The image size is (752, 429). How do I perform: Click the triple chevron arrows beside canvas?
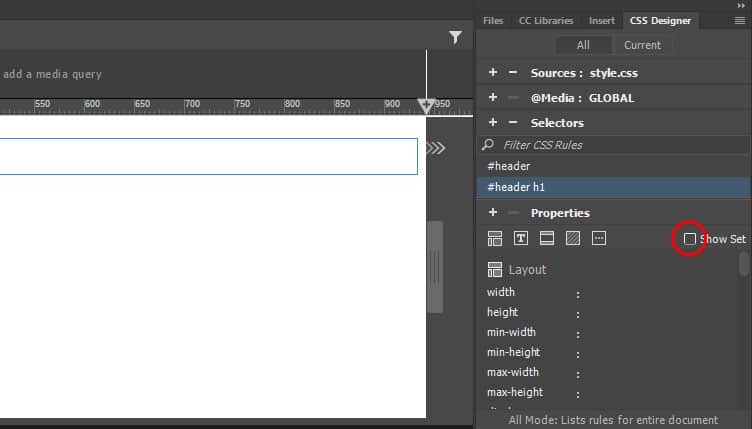435,148
